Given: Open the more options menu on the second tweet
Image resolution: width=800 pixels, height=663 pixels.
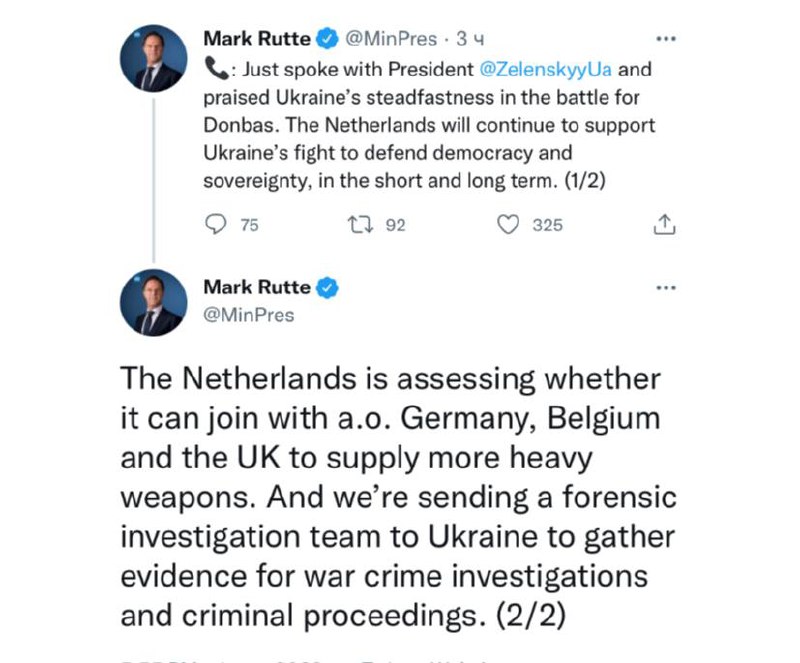Looking at the screenshot, I should (665, 288).
